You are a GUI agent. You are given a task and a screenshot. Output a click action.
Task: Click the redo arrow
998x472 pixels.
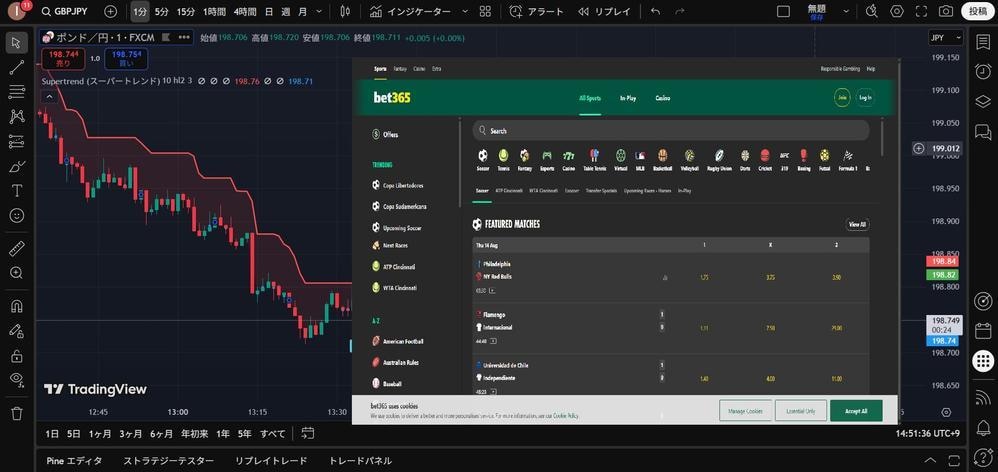[680, 11]
